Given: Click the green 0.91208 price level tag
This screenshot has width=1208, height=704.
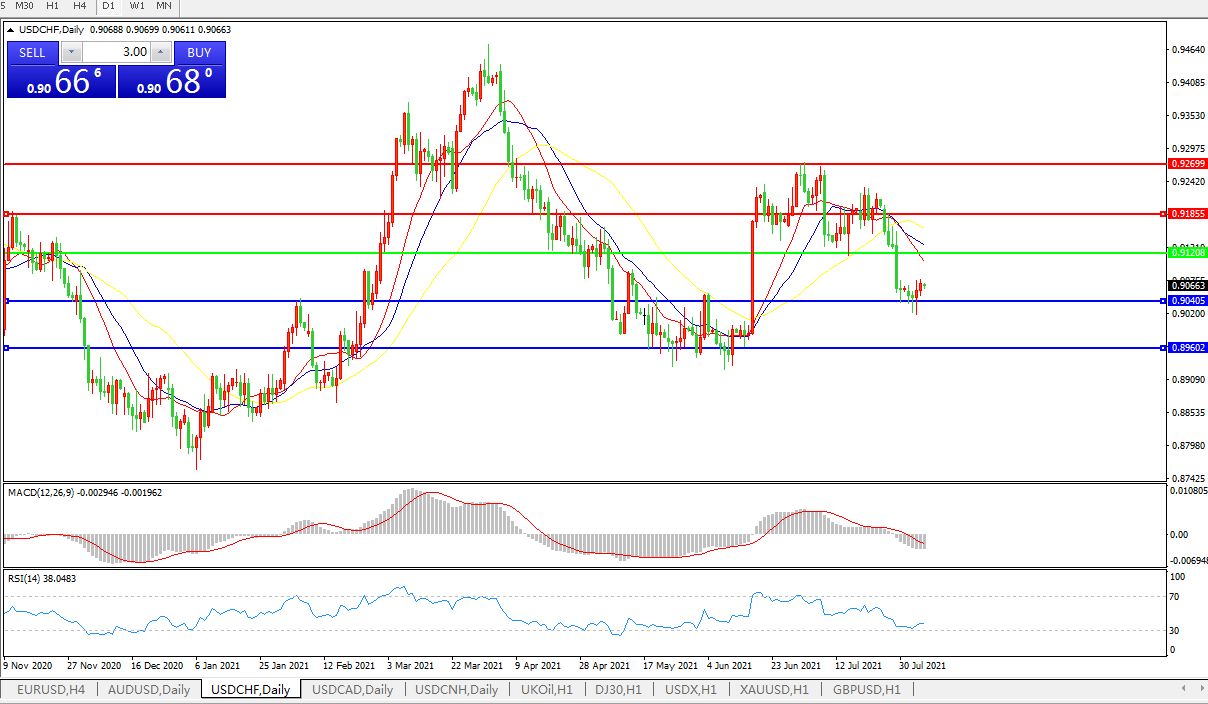Looking at the screenshot, I should [x=1188, y=253].
